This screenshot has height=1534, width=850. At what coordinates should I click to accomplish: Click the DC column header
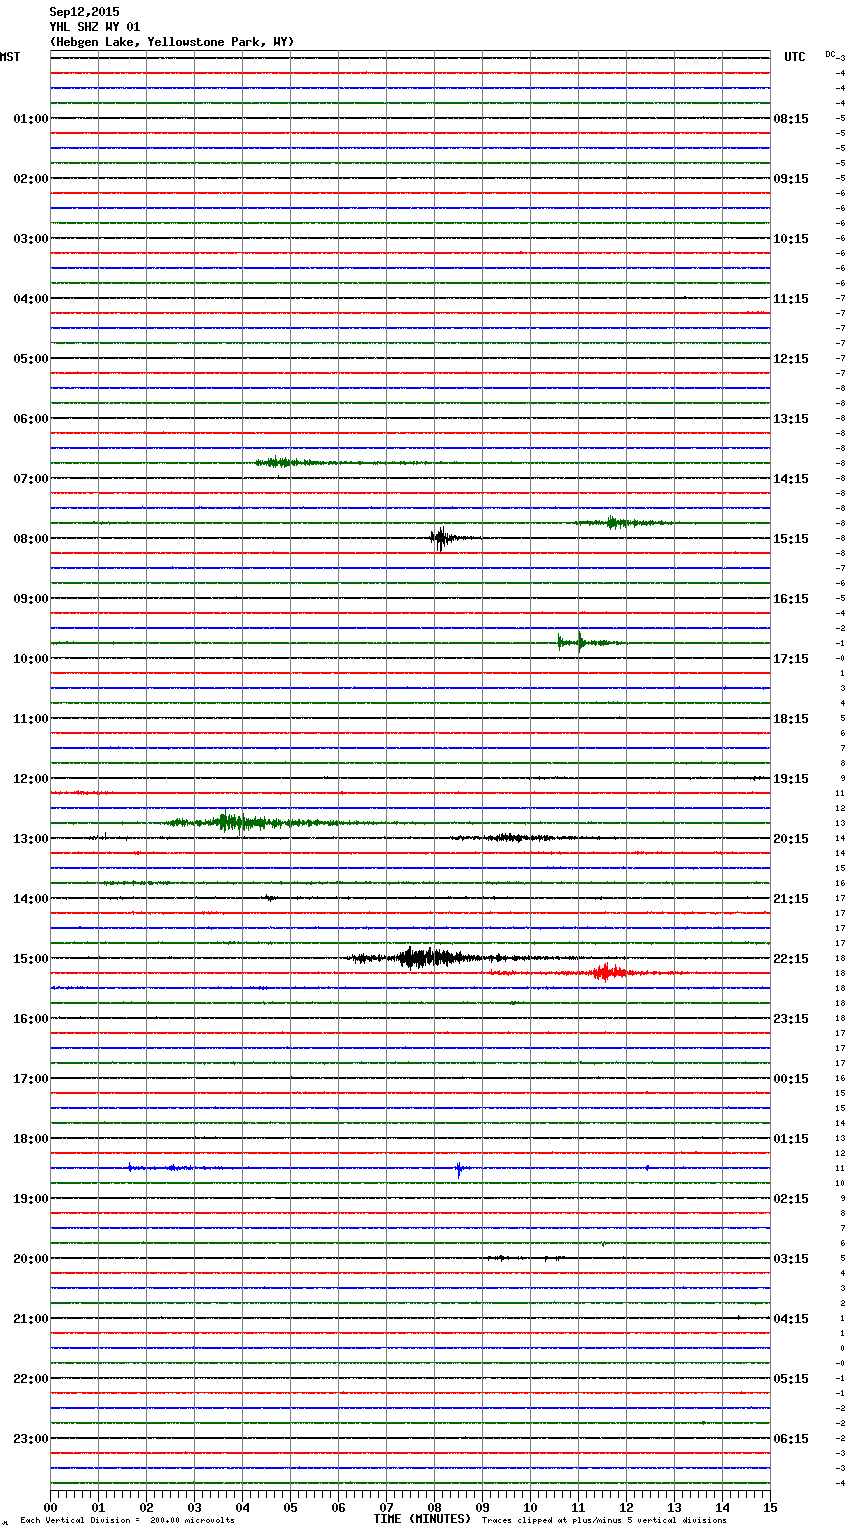click(x=830, y=54)
